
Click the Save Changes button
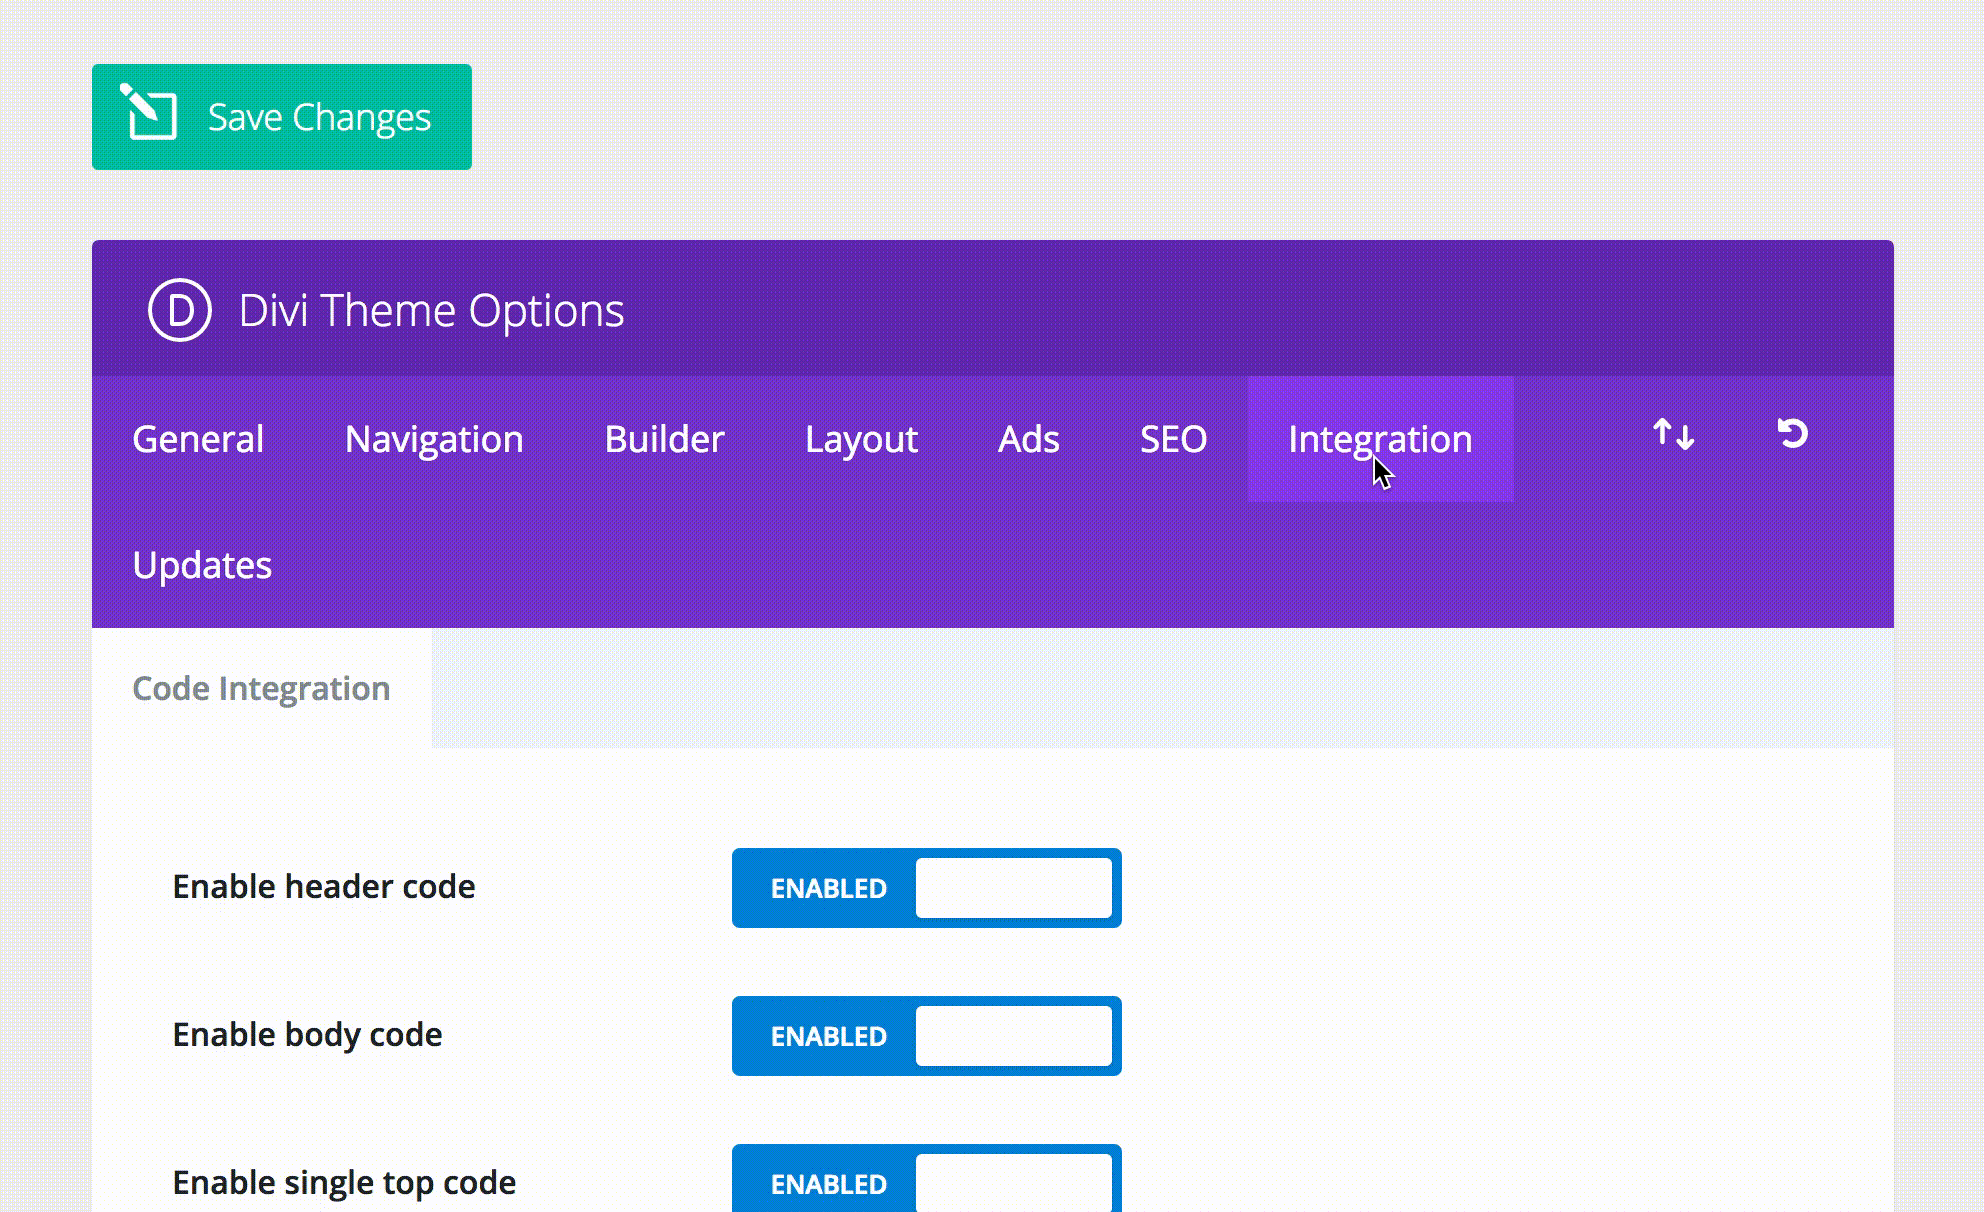pos(282,117)
